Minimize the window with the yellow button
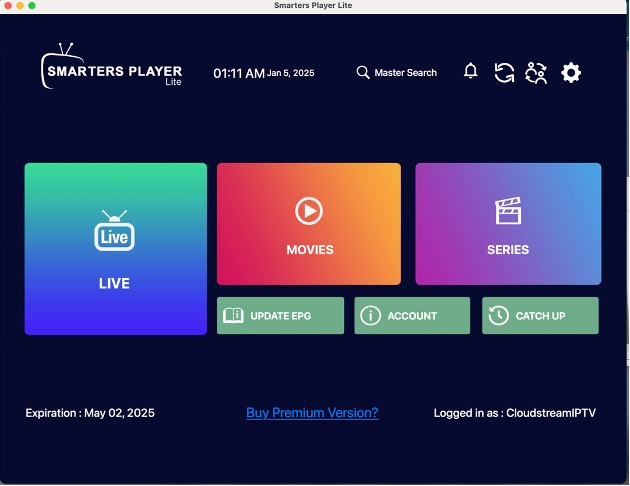This screenshot has height=486, width=630. click(20, 5)
